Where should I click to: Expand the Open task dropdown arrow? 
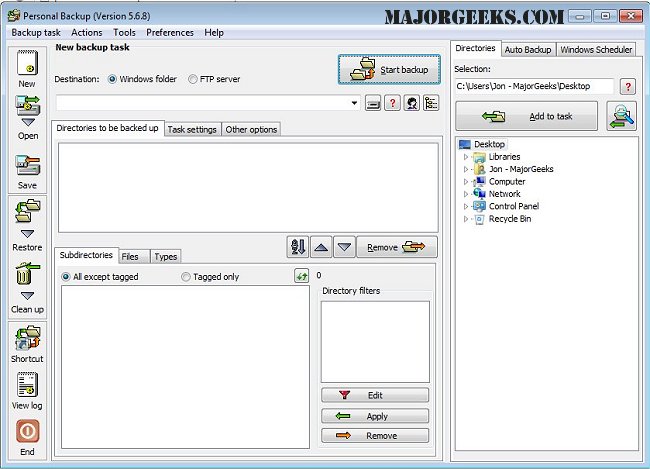click(28, 122)
